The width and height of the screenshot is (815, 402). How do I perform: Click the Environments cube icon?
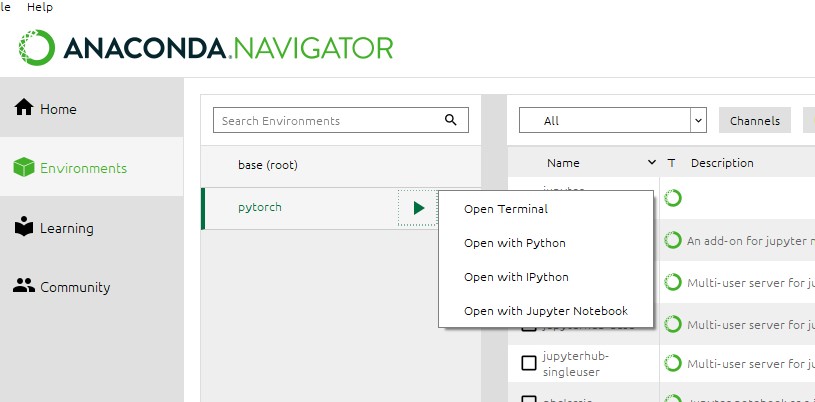24,167
